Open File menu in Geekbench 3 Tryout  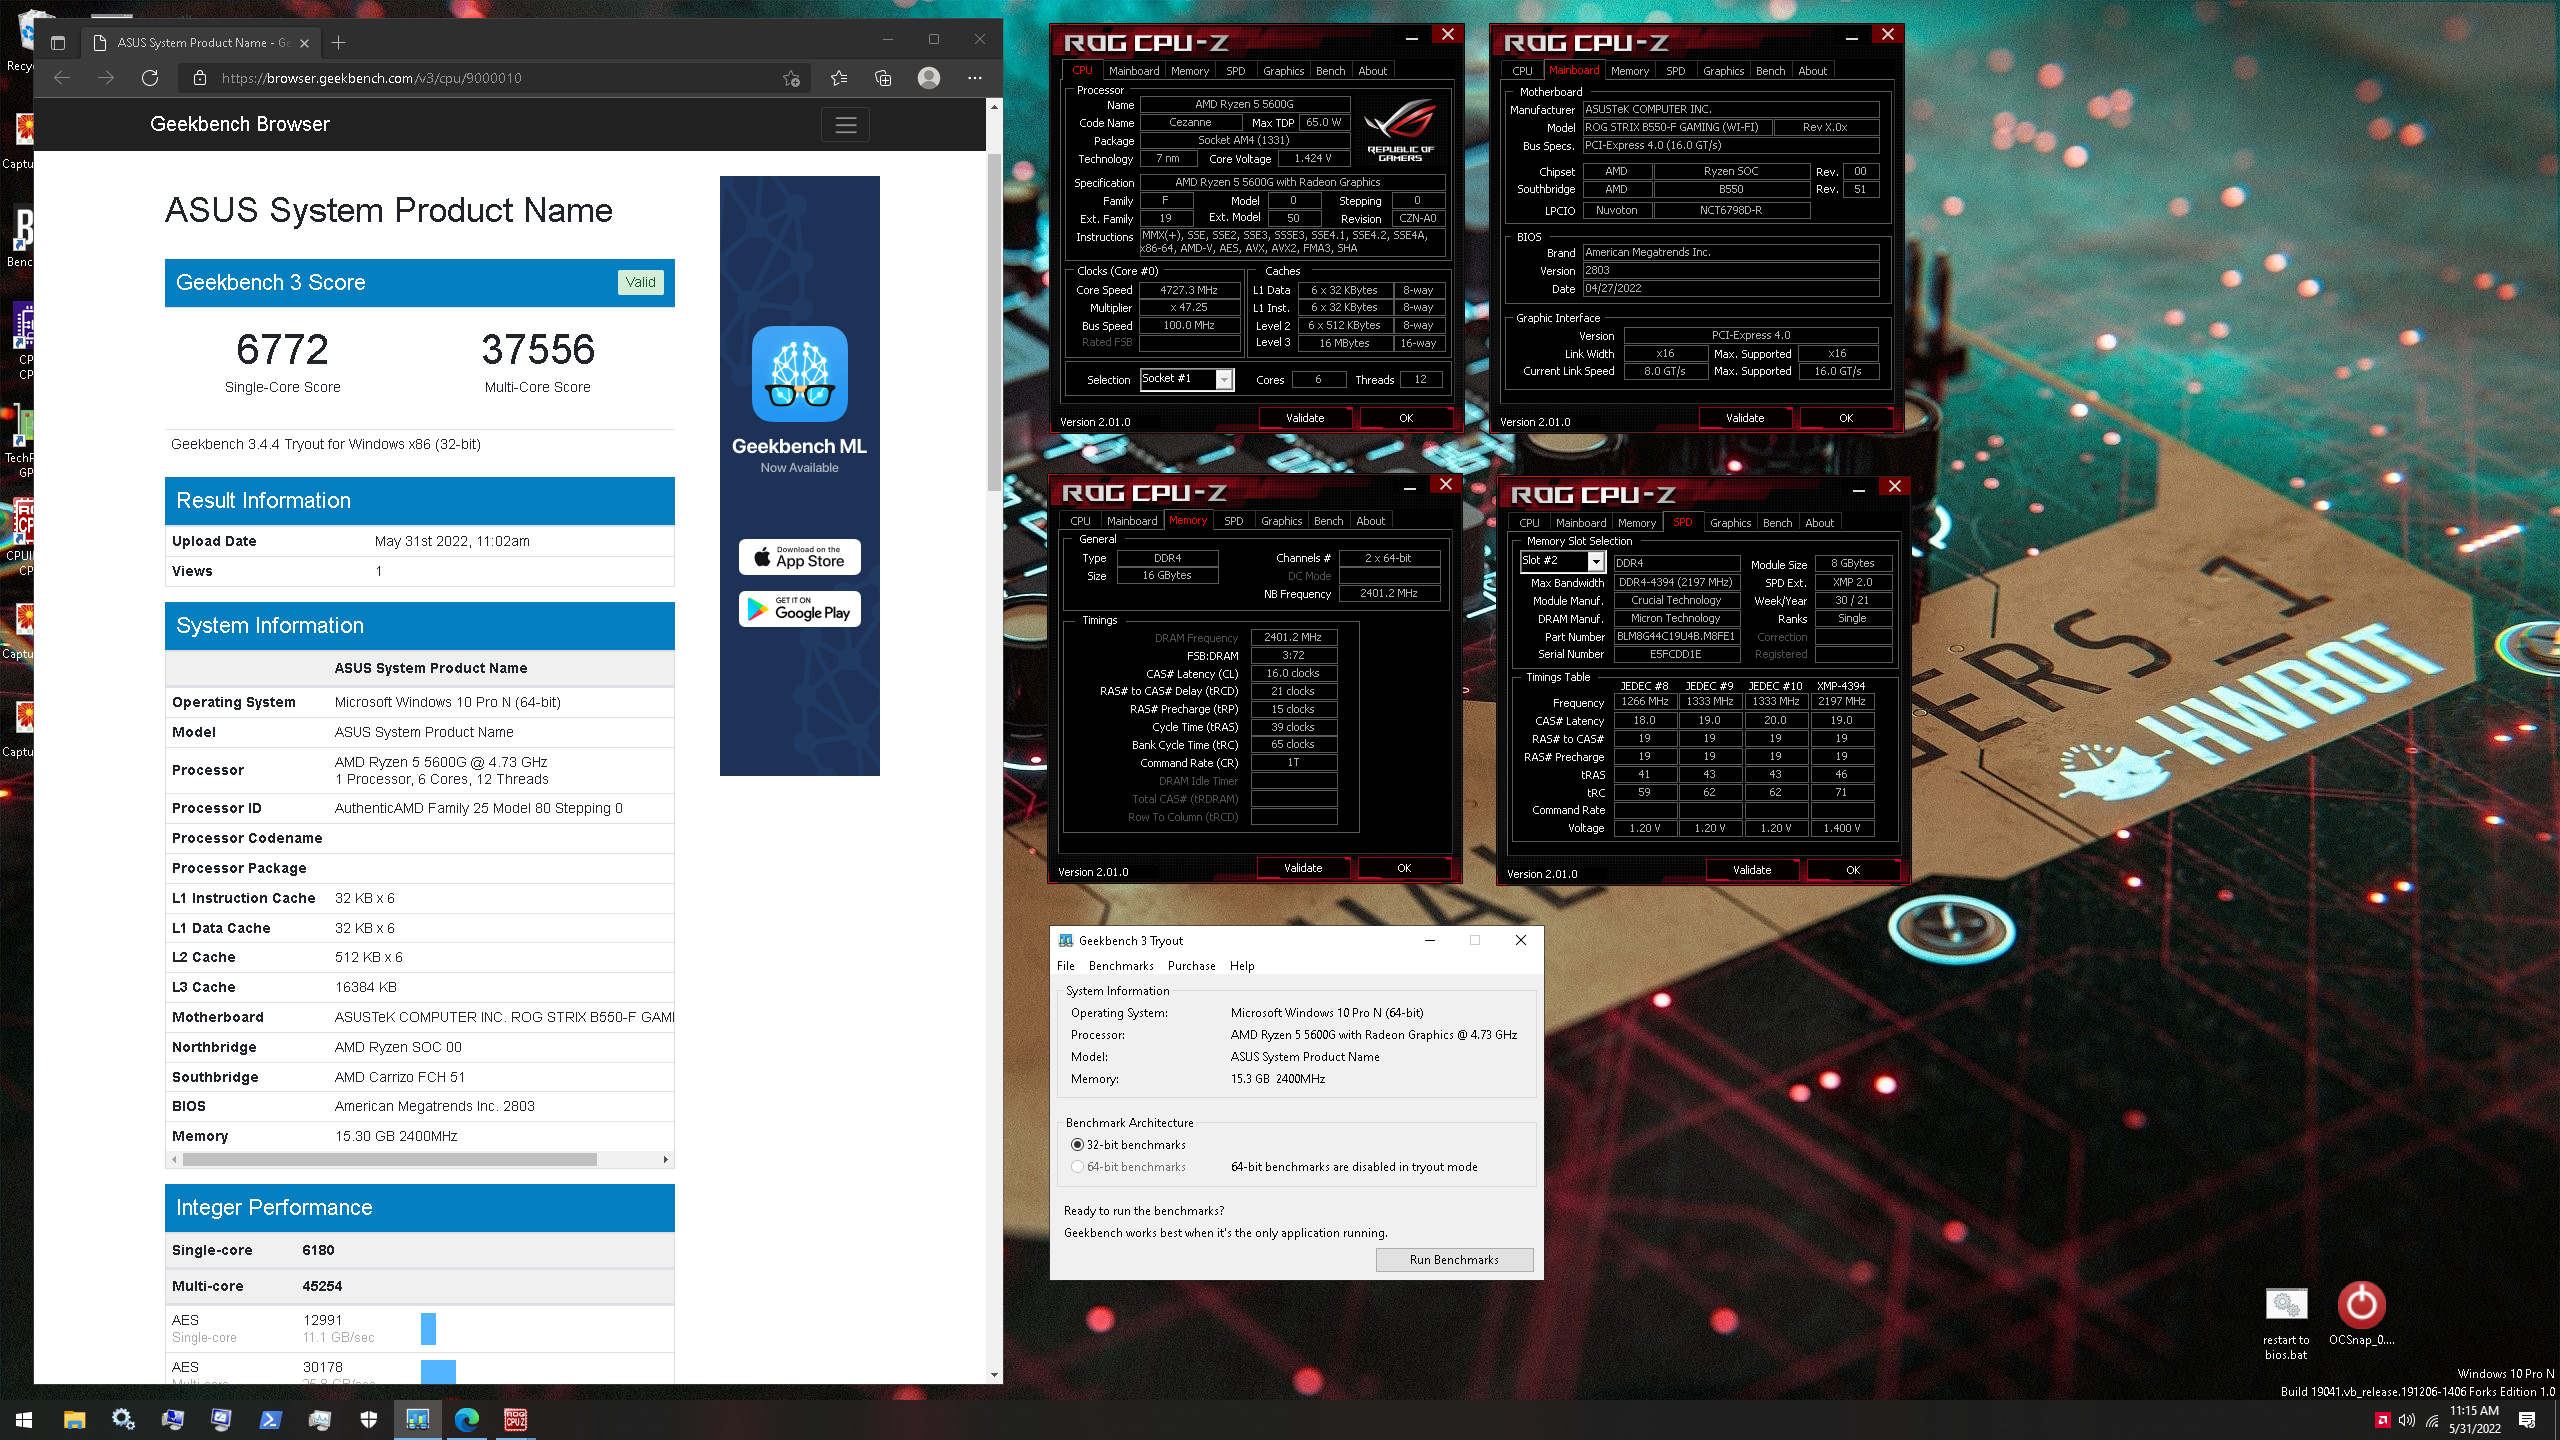[x=1066, y=966]
